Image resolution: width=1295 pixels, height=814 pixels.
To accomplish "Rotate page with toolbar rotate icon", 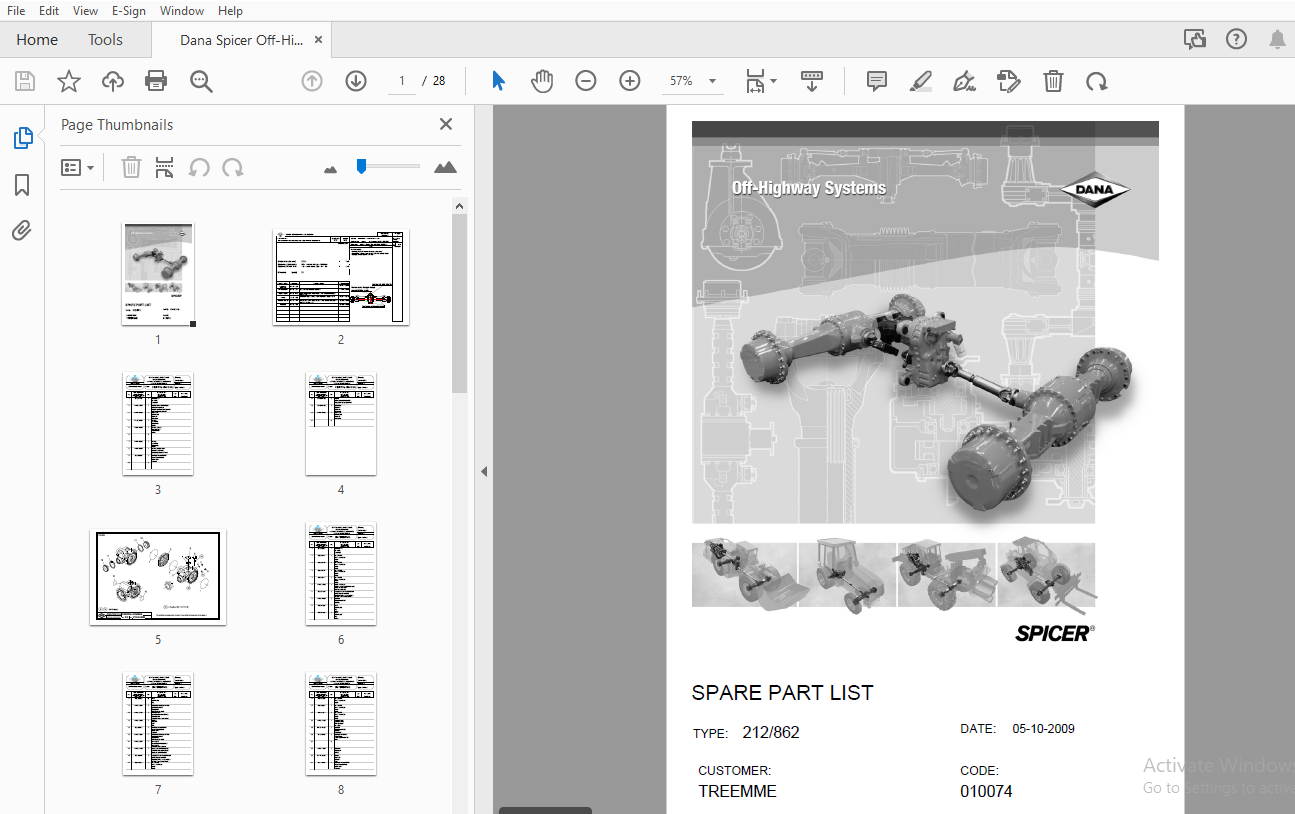I will [1097, 81].
